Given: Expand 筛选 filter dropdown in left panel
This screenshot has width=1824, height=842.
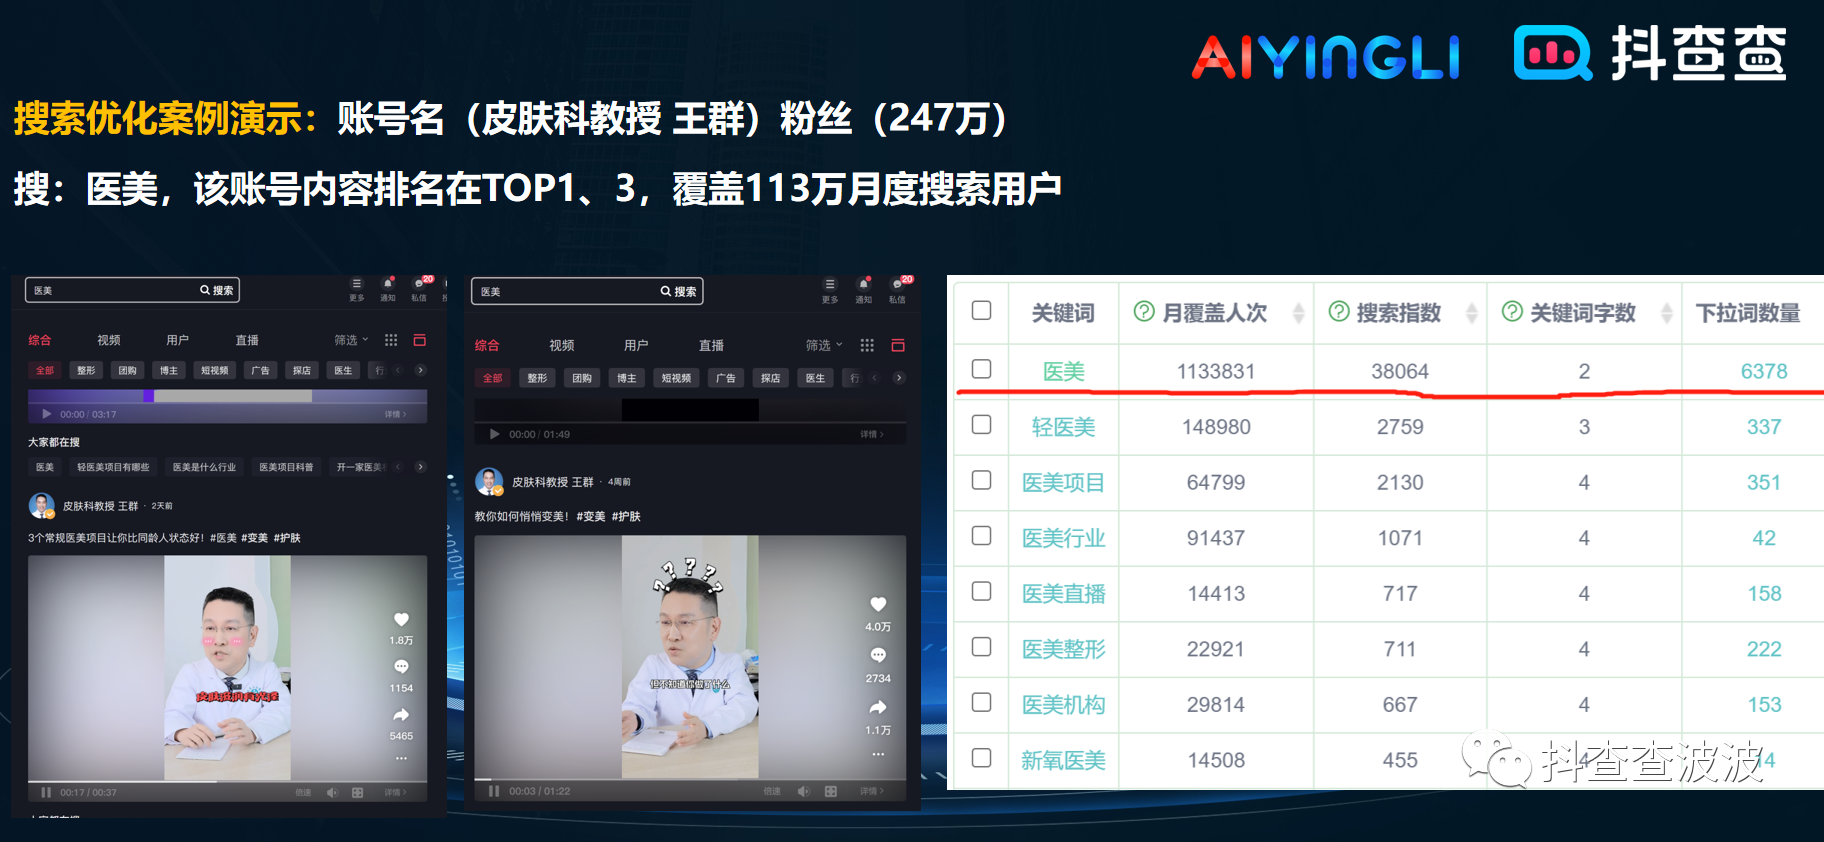Looking at the screenshot, I should pos(351,340).
